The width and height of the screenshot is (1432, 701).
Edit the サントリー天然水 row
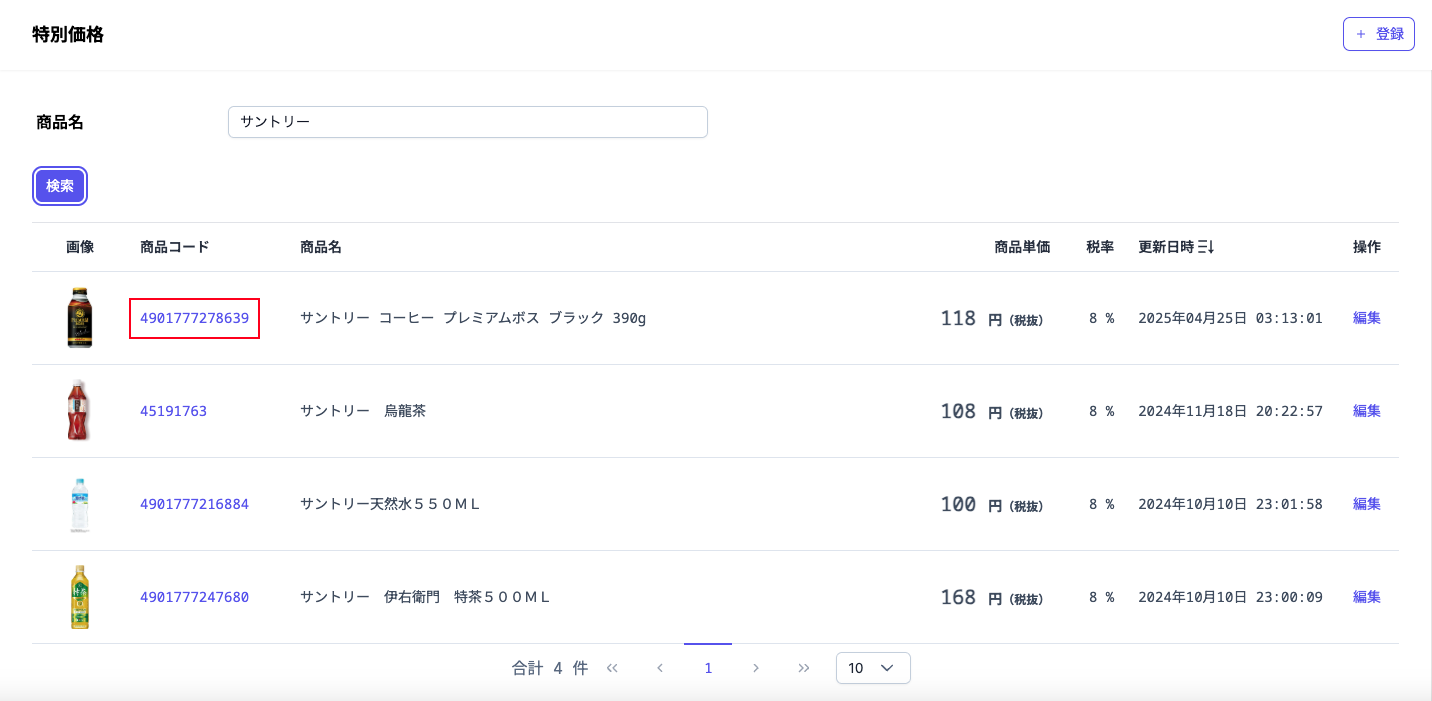1367,504
